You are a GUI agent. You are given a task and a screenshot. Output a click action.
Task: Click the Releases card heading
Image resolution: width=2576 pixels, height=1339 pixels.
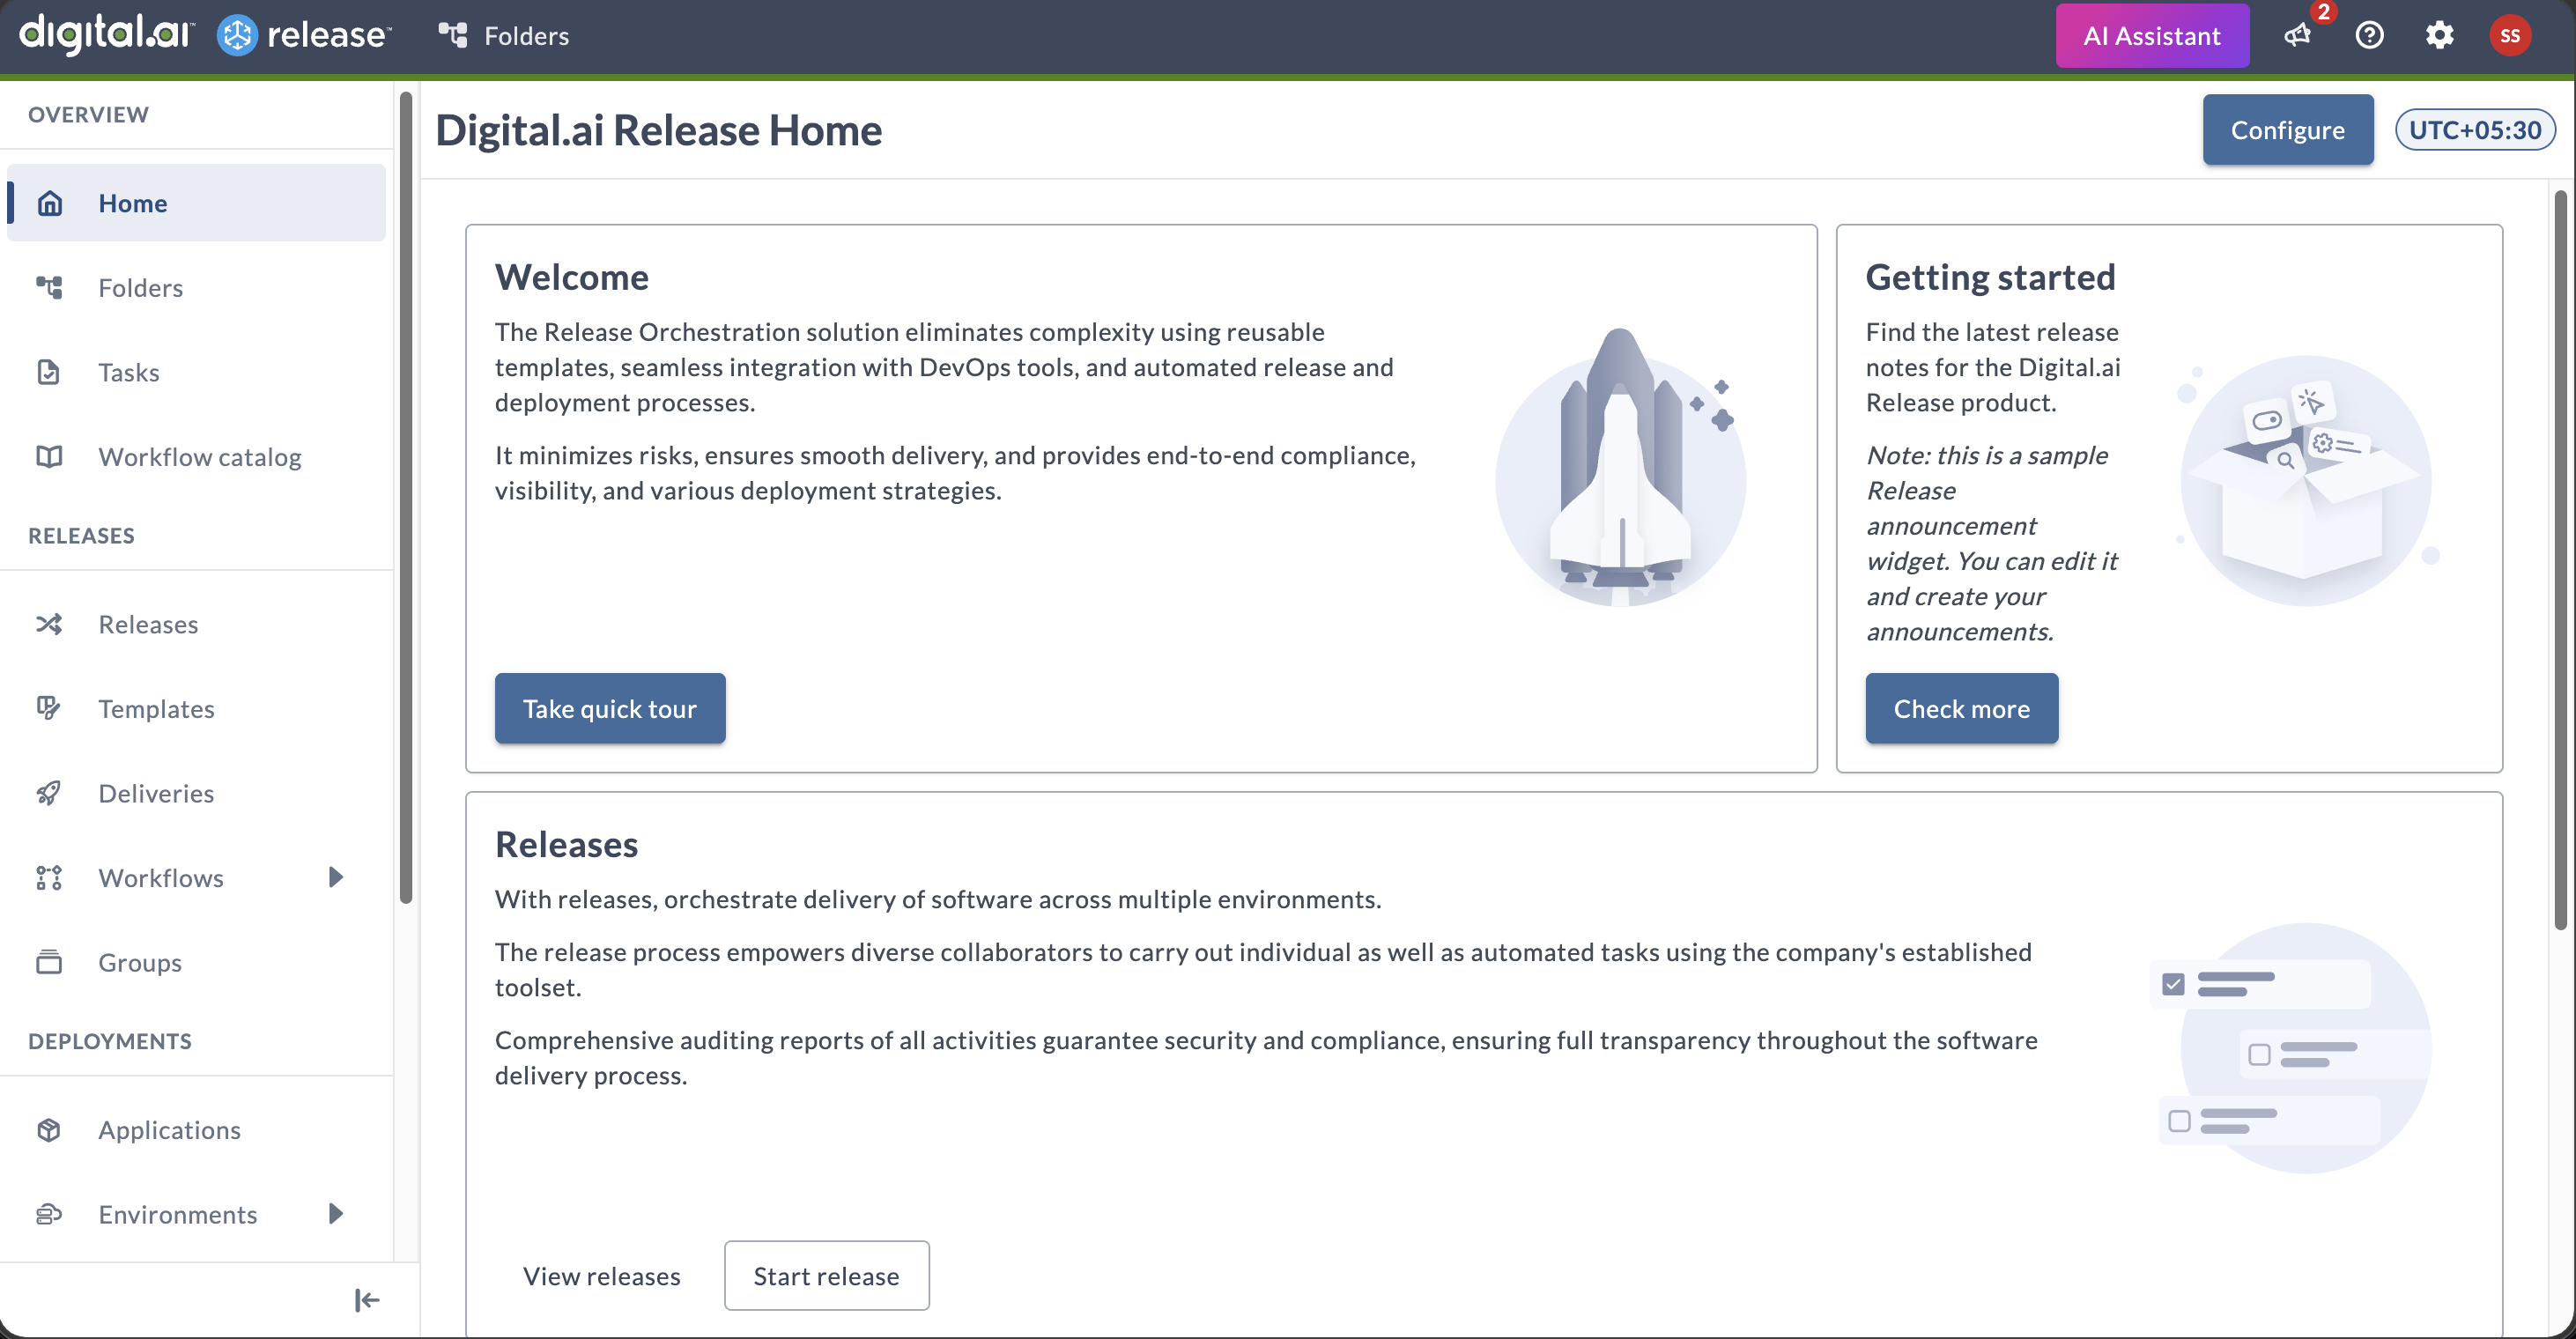point(567,844)
